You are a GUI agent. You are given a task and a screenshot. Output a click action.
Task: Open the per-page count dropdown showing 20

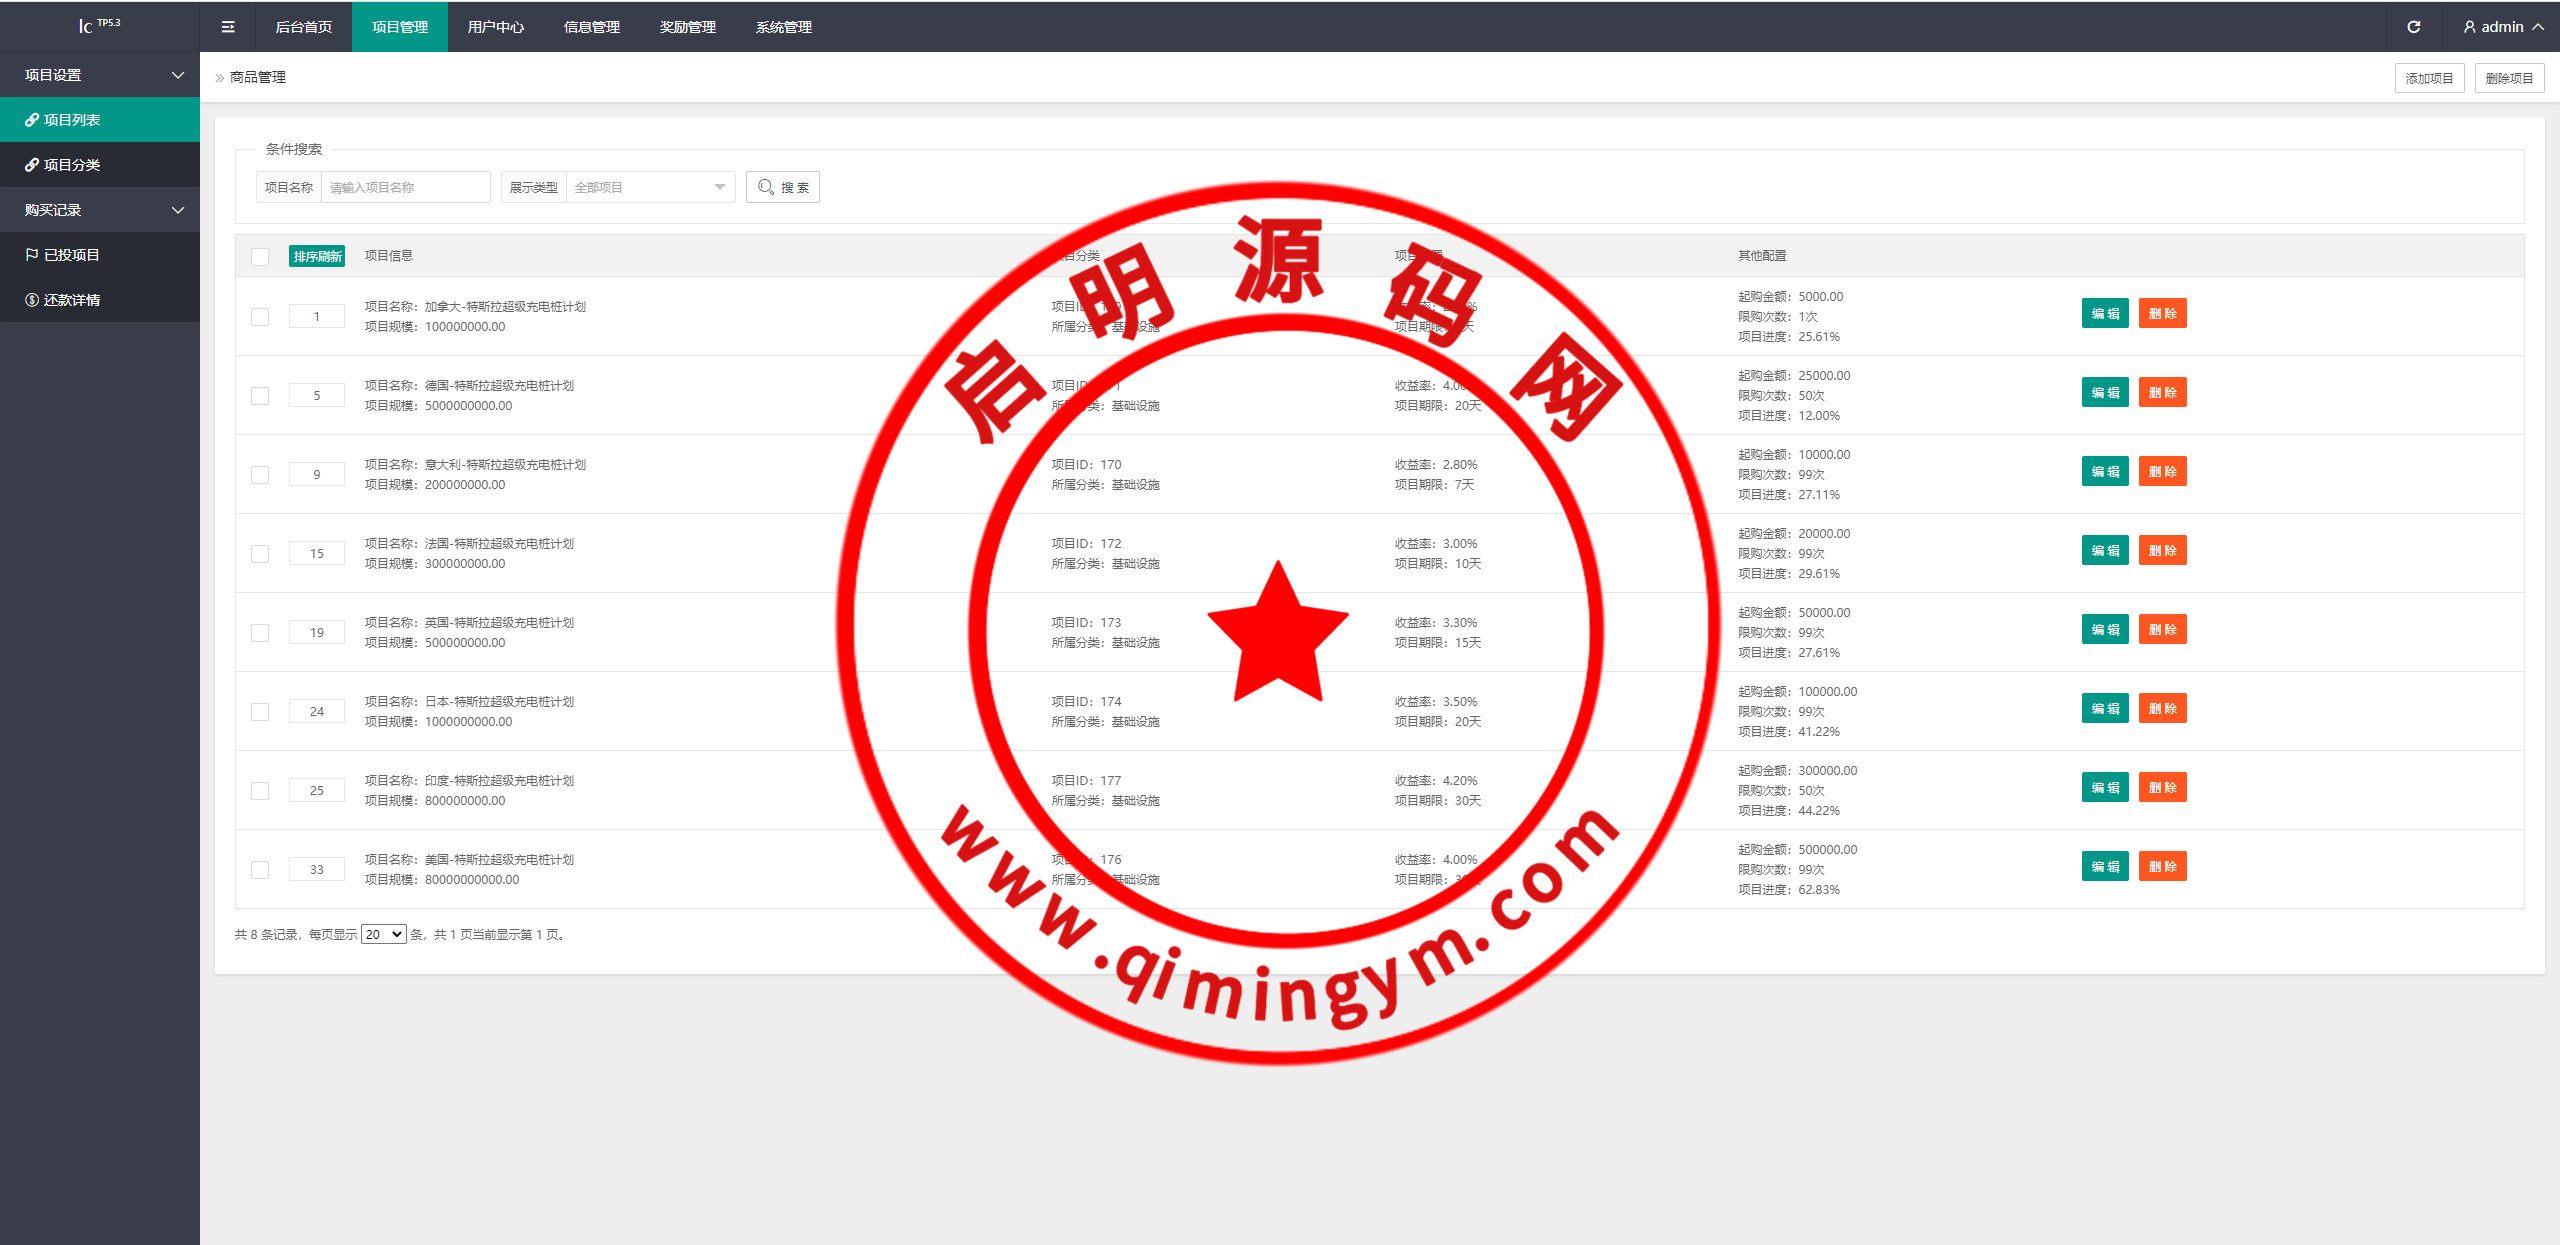(x=383, y=934)
